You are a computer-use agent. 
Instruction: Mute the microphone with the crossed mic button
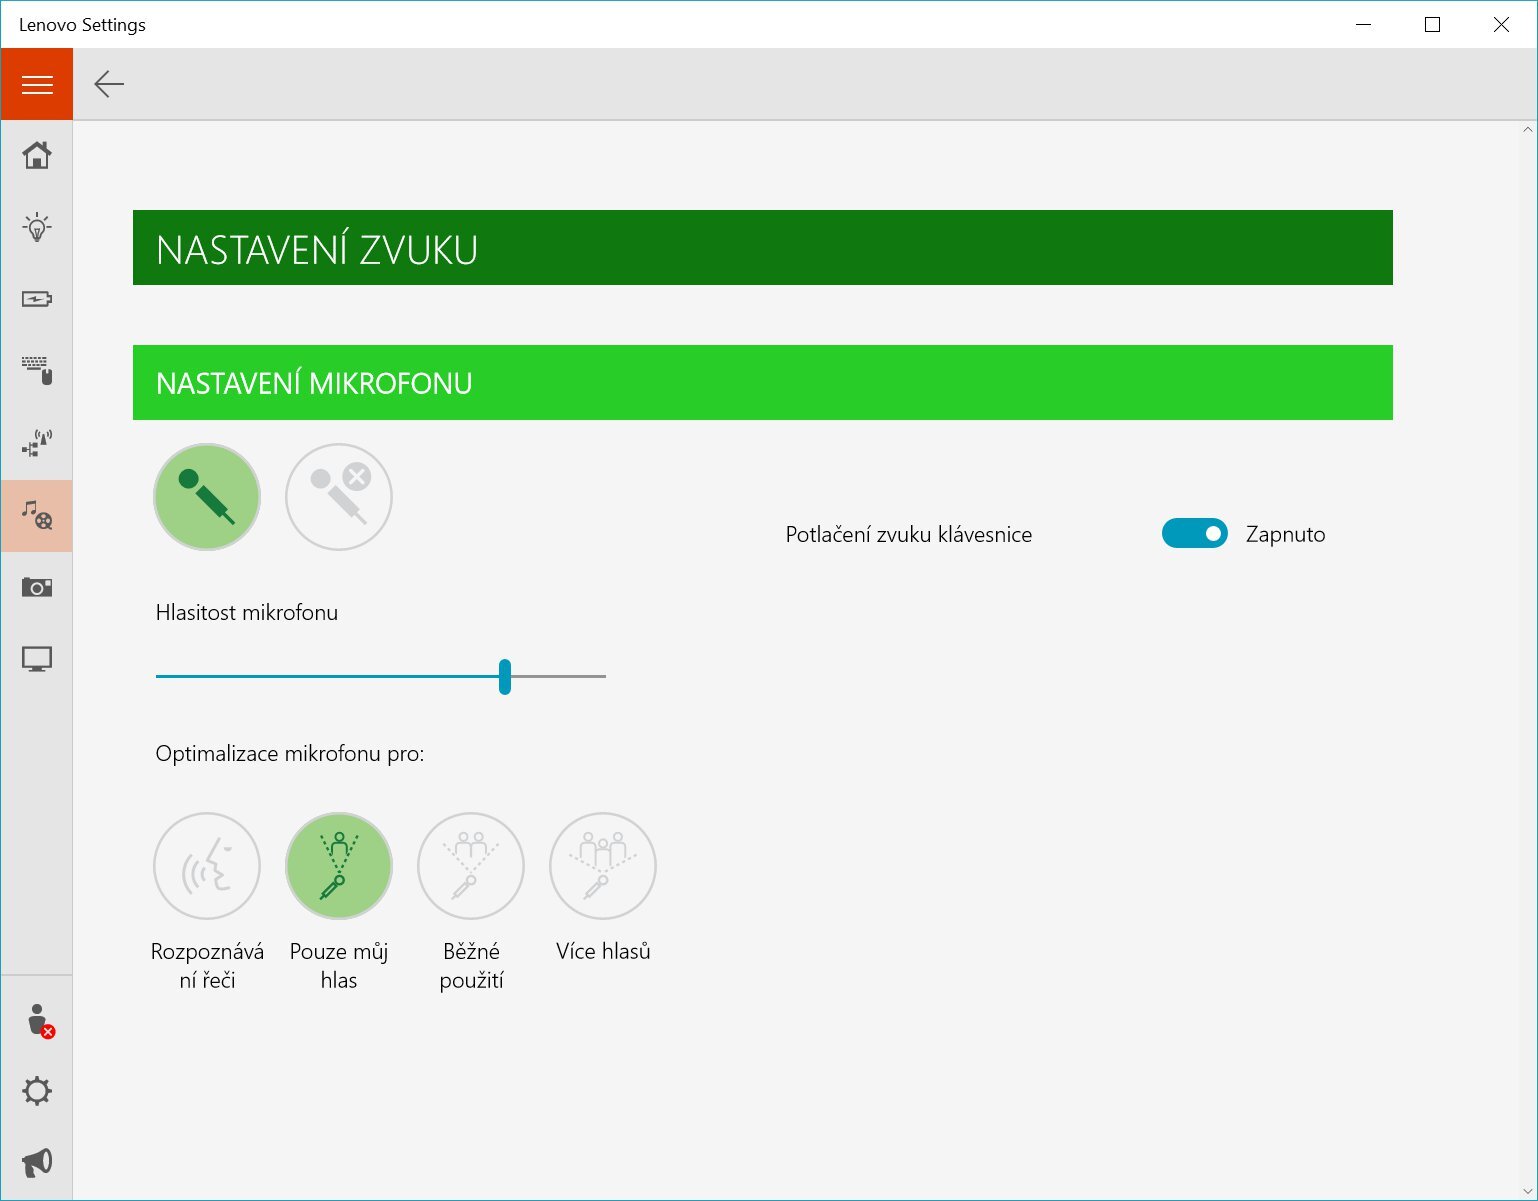point(339,497)
